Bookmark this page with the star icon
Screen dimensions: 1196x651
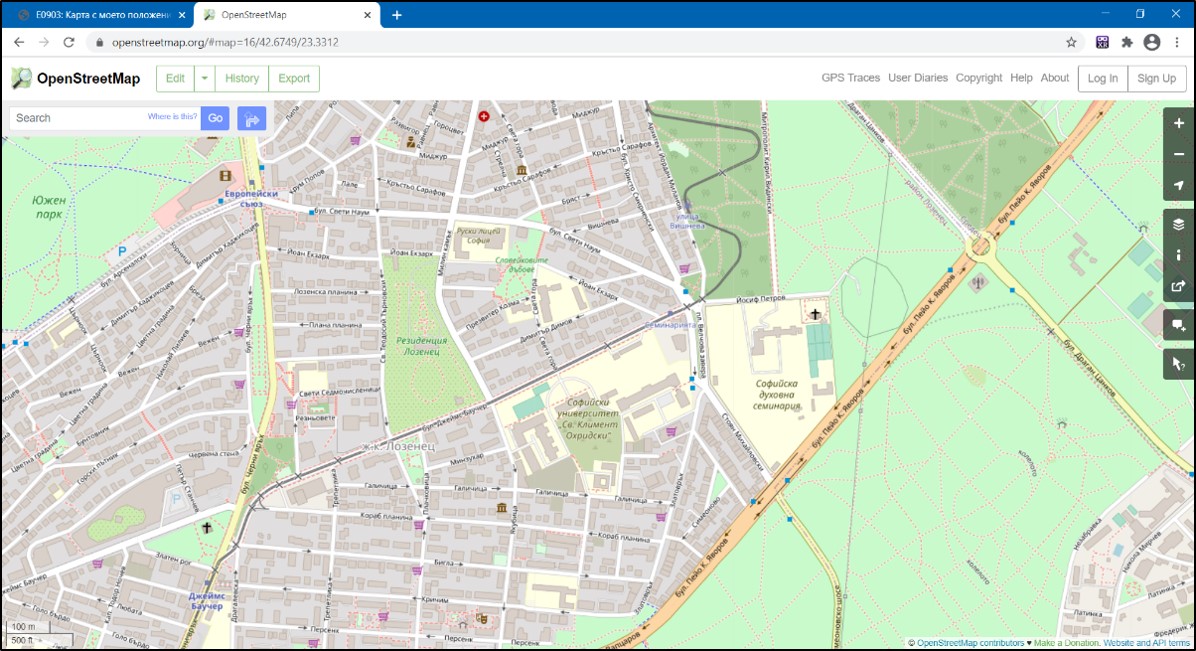point(1071,42)
